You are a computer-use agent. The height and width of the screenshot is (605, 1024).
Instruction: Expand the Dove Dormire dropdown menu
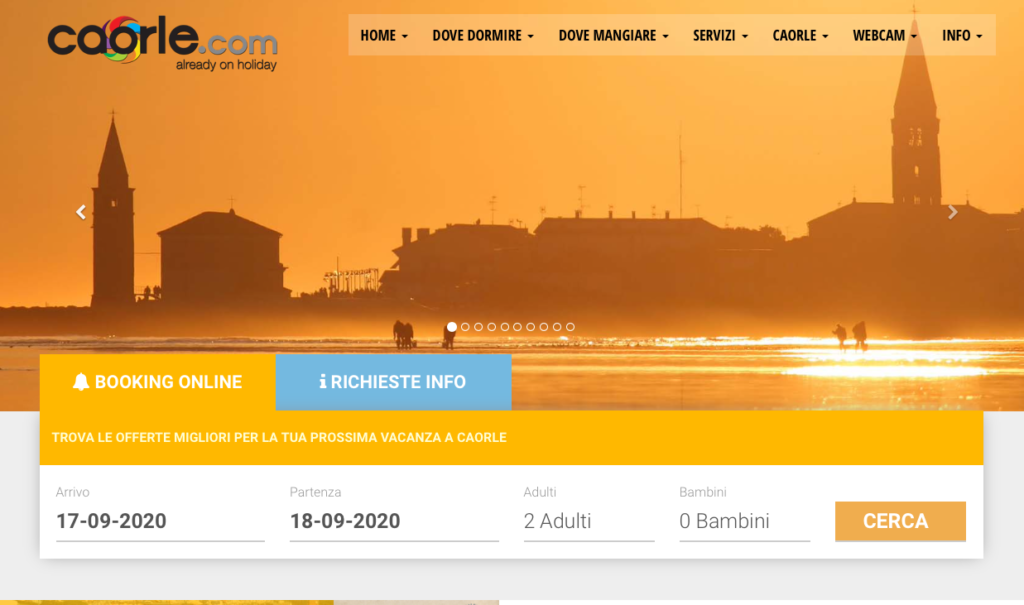coord(483,35)
